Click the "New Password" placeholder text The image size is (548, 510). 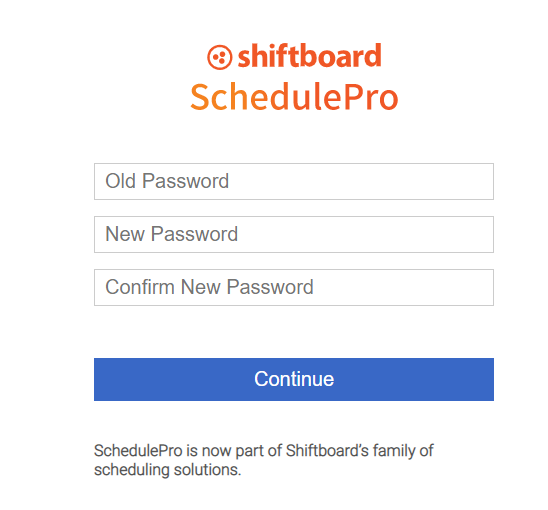172,234
